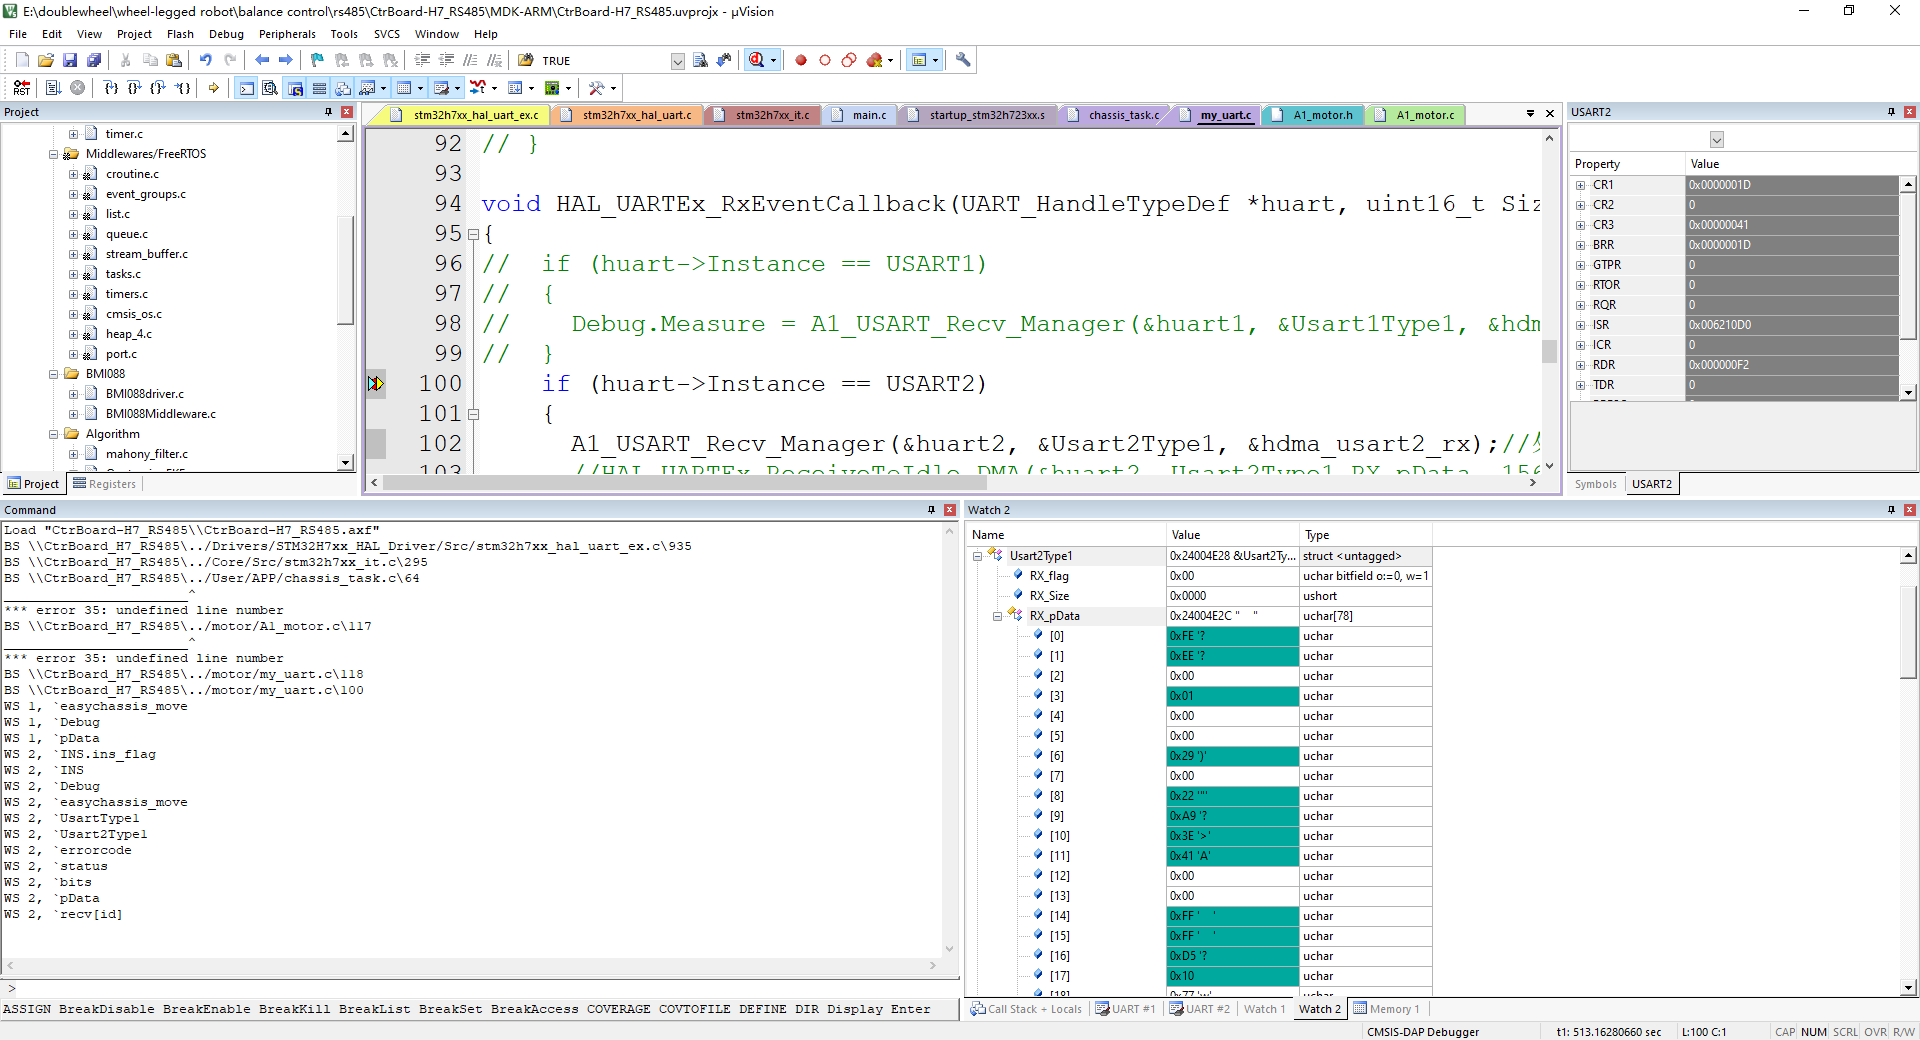
Task: Toggle autohide pin on Command panel
Action: point(931,510)
